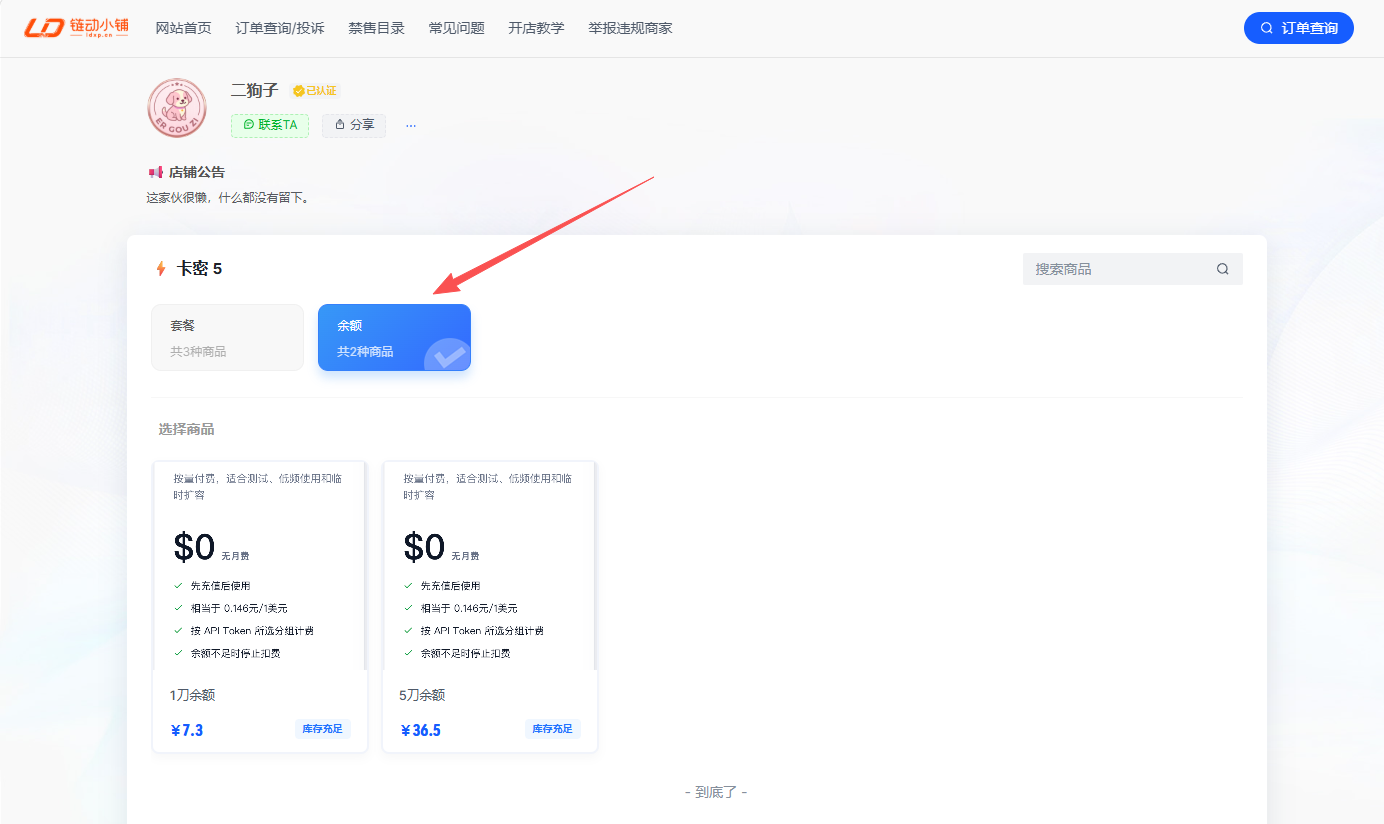This screenshot has width=1384, height=824.
Task: Click 举报违规商家 in the header
Action: (x=630, y=28)
